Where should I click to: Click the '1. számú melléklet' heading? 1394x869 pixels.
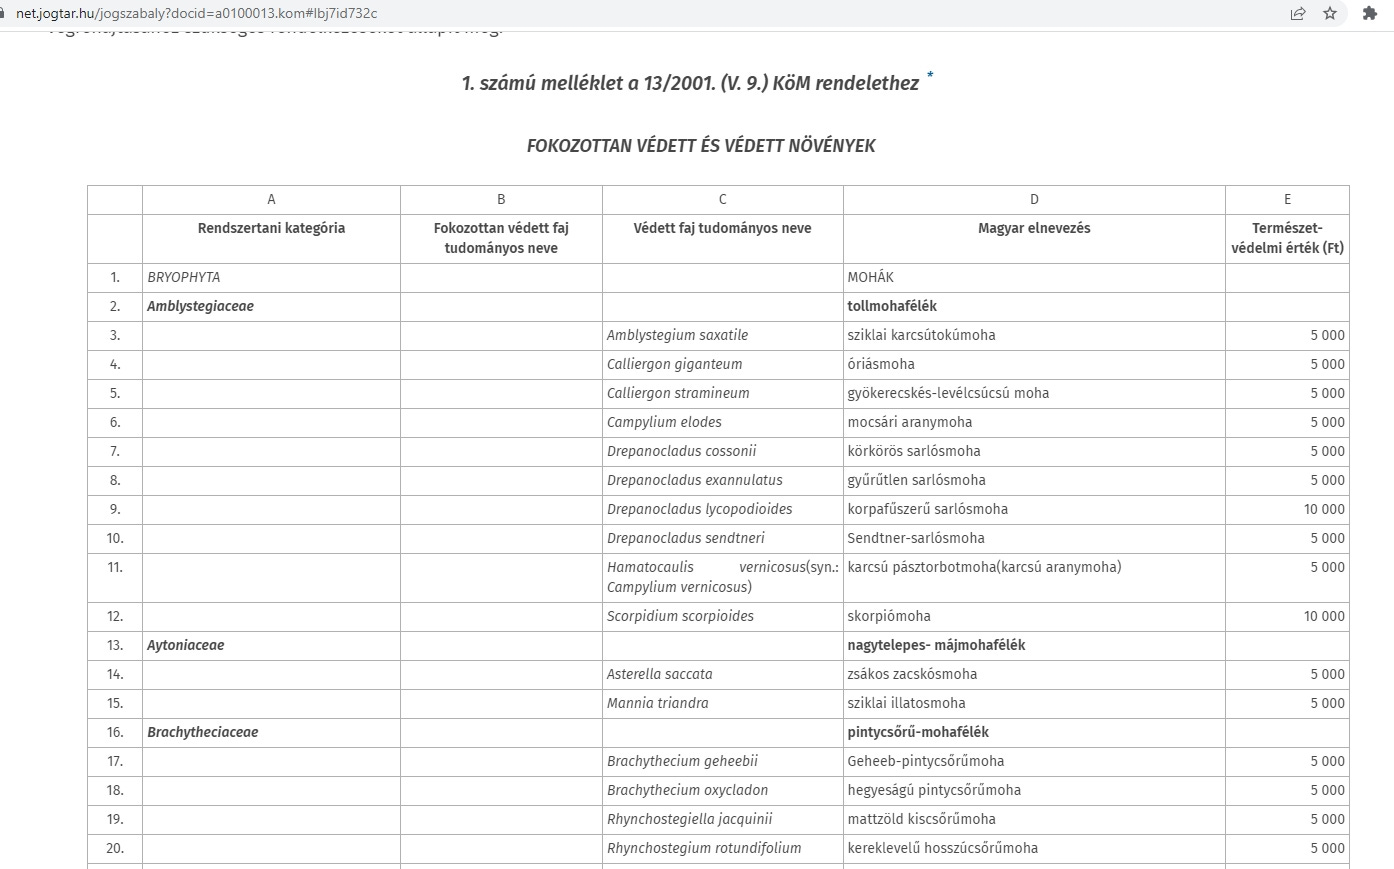690,84
